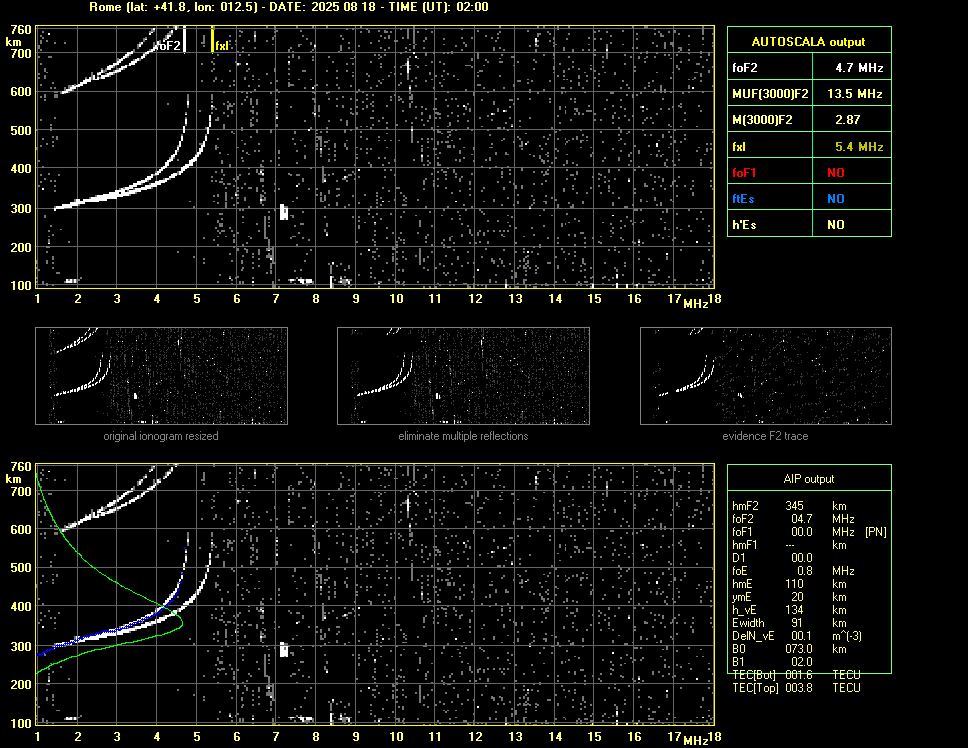The image size is (968, 748).
Task: Click the white NO value for h'Es
Action: coord(835,225)
